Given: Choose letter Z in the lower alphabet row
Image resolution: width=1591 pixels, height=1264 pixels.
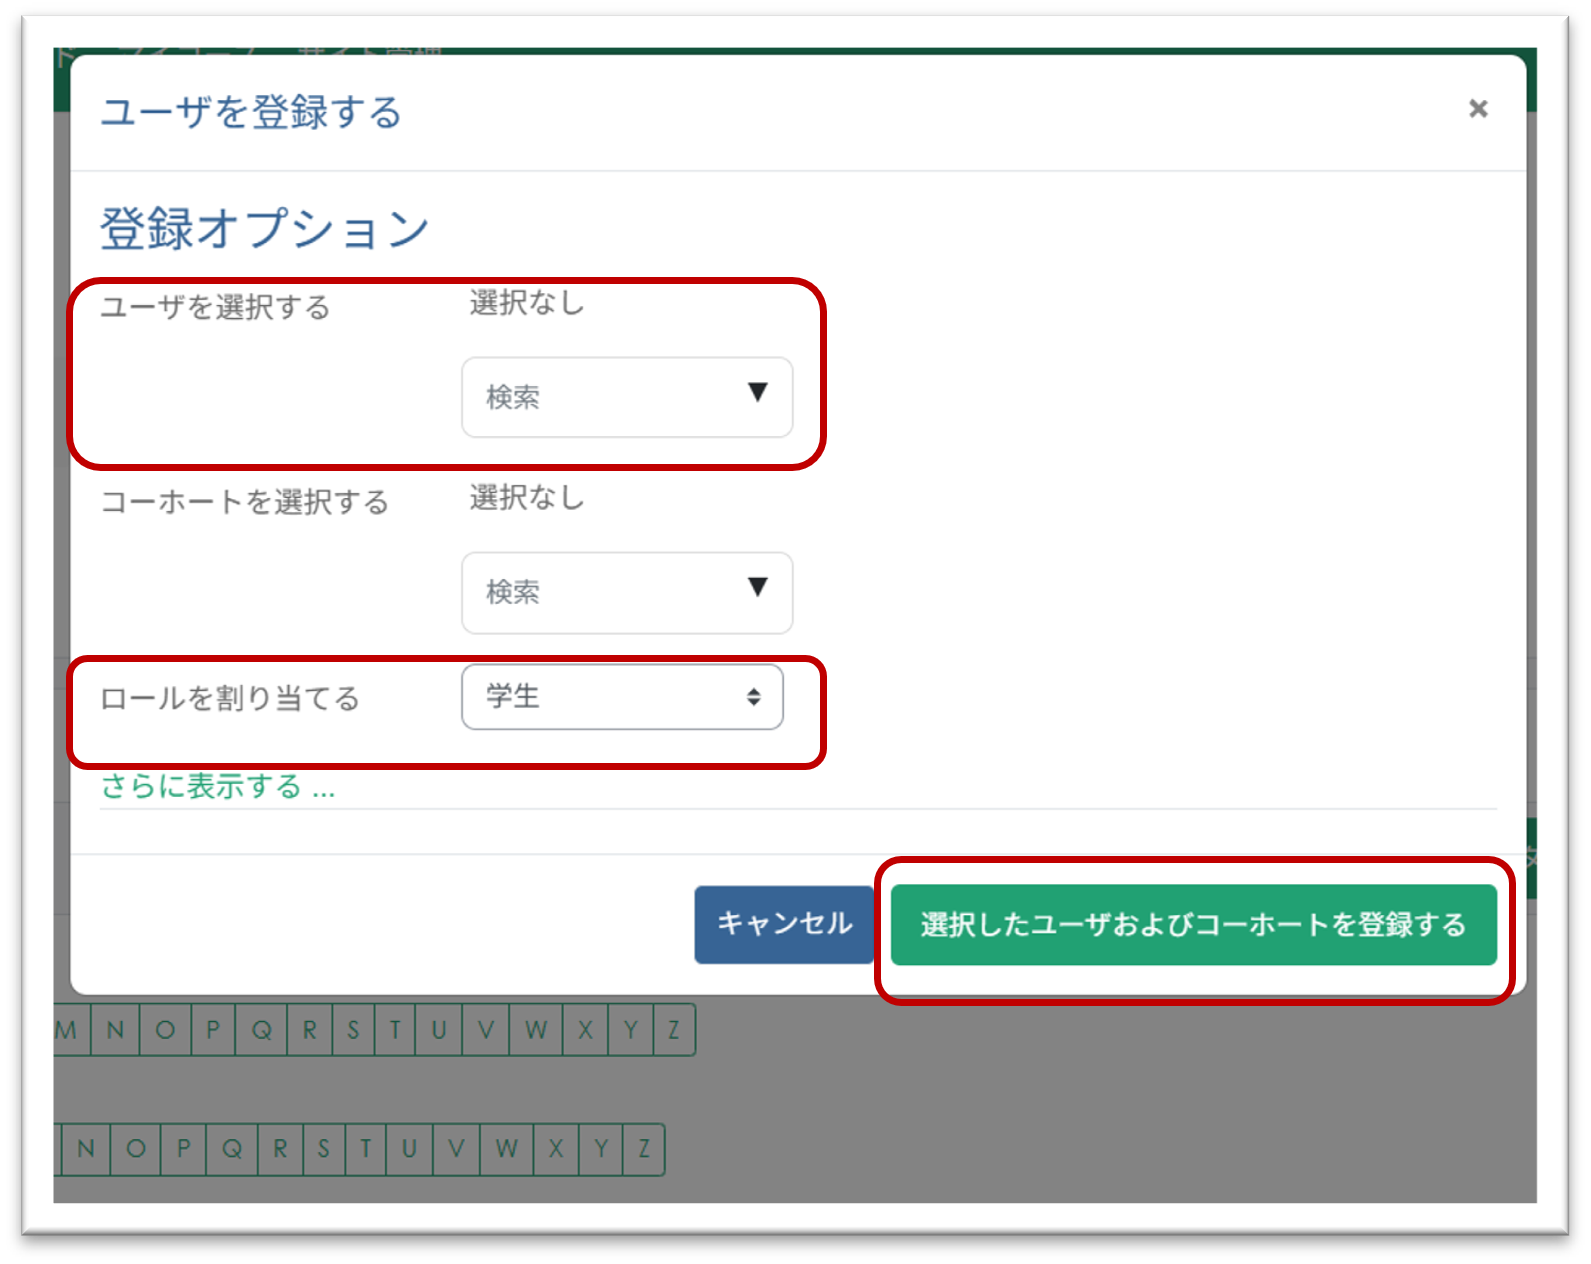Looking at the screenshot, I should (x=644, y=1149).
